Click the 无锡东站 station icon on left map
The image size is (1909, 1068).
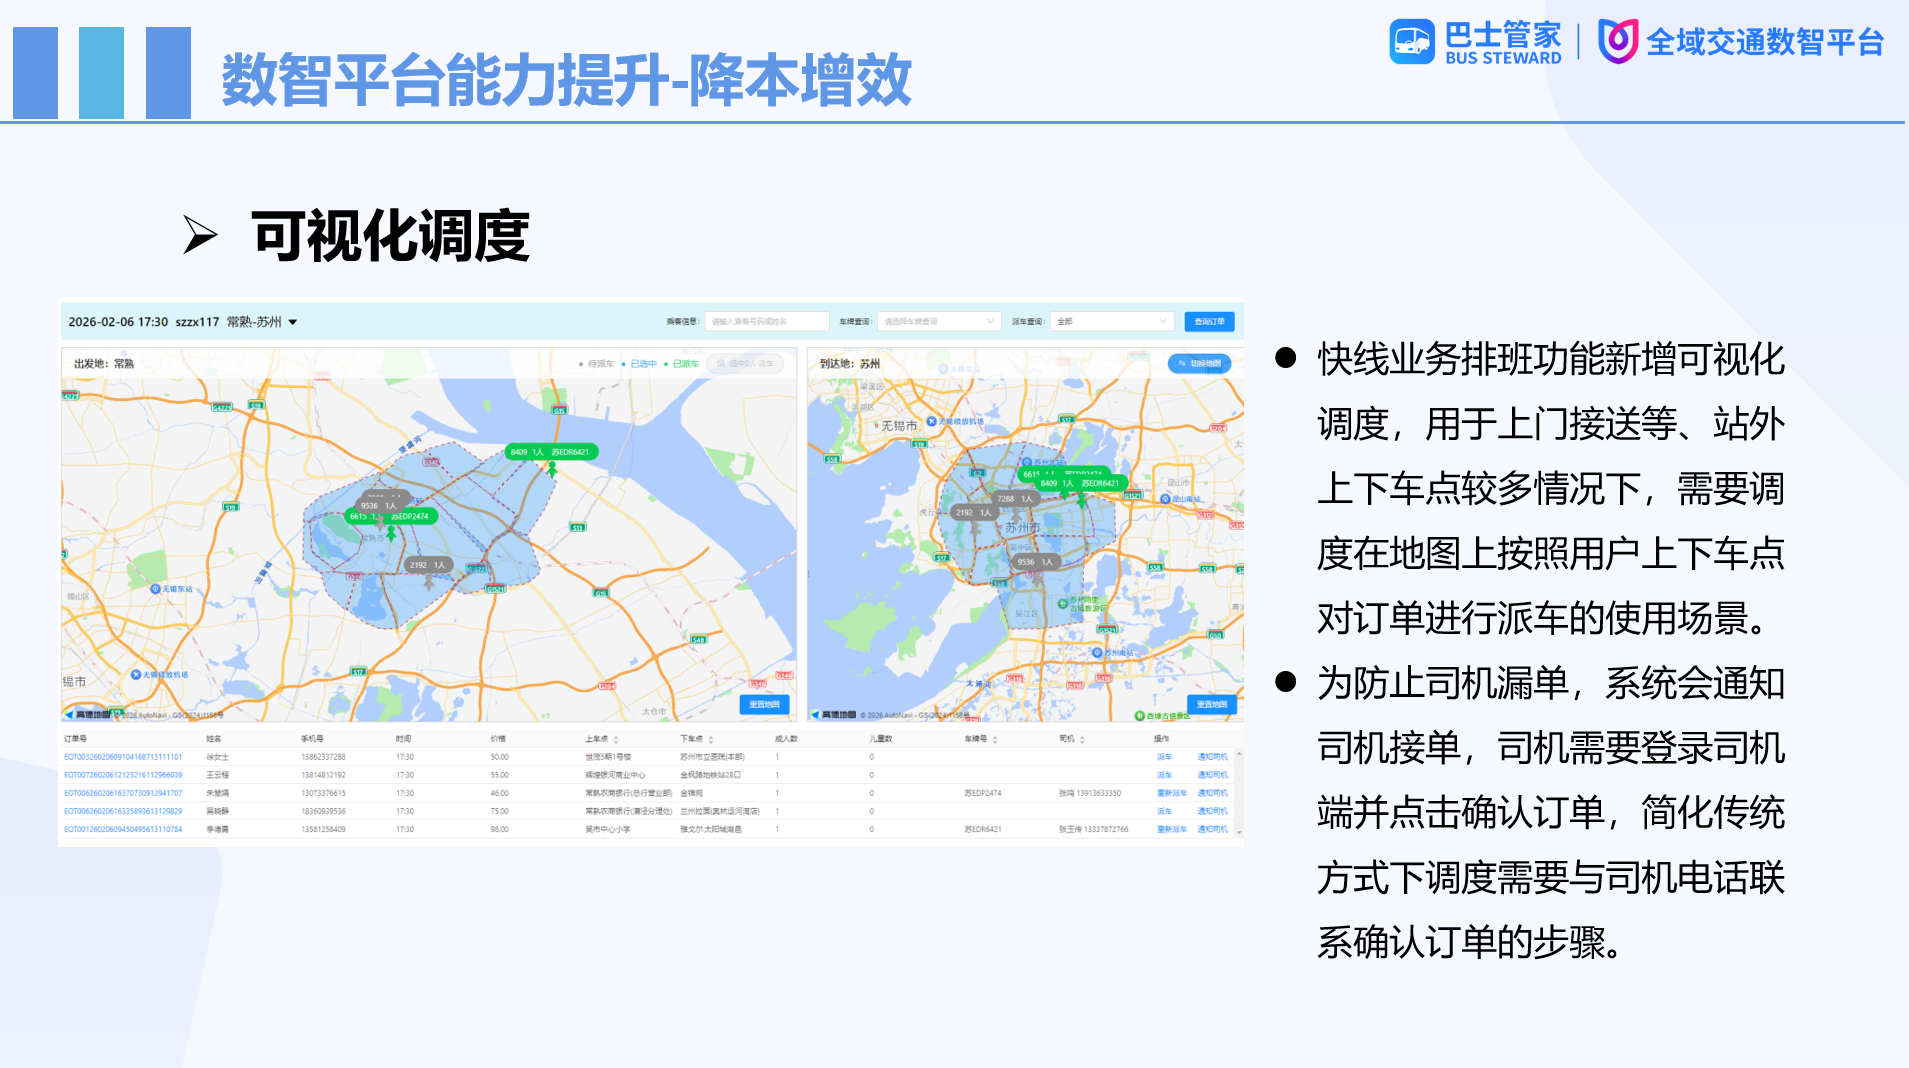155,589
